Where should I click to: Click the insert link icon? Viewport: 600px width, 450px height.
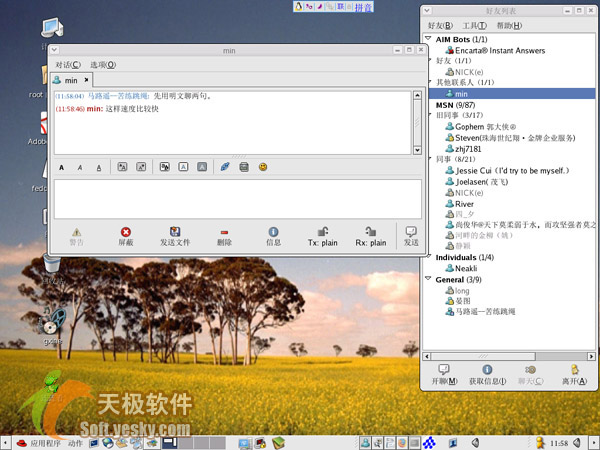pos(225,166)
